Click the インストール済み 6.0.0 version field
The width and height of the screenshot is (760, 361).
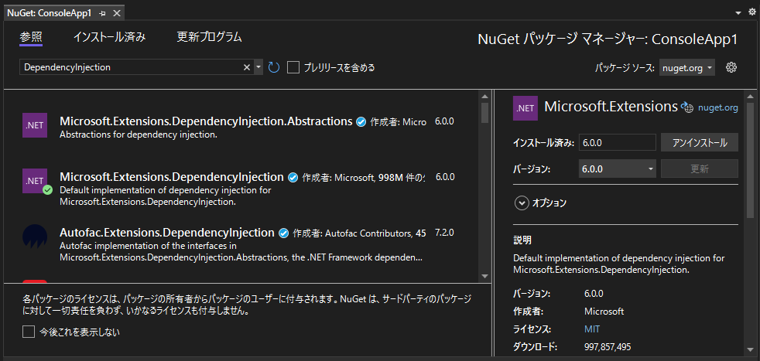pos(617,143)
